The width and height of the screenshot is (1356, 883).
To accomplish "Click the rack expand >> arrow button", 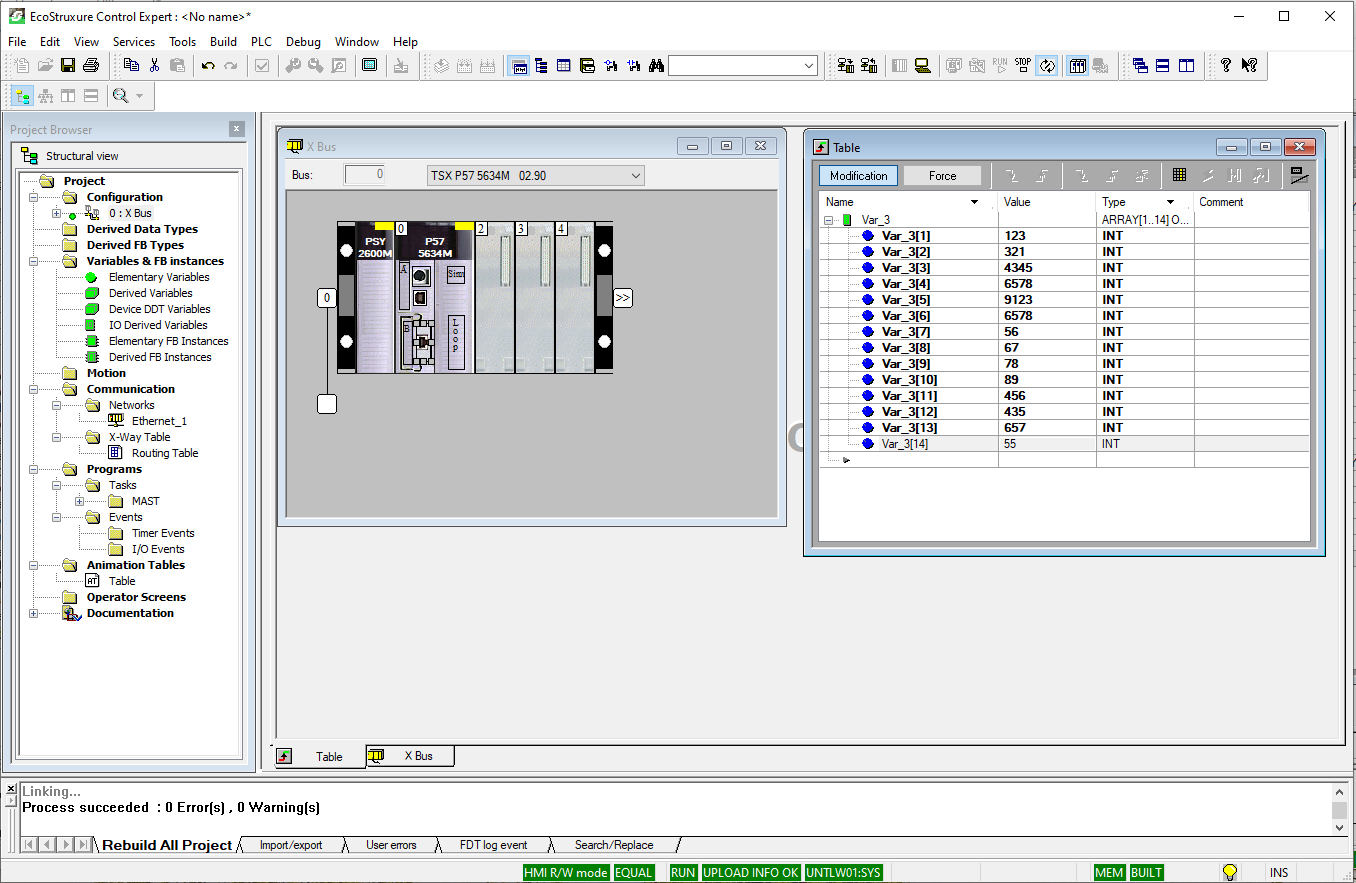I will coord(623,298).
